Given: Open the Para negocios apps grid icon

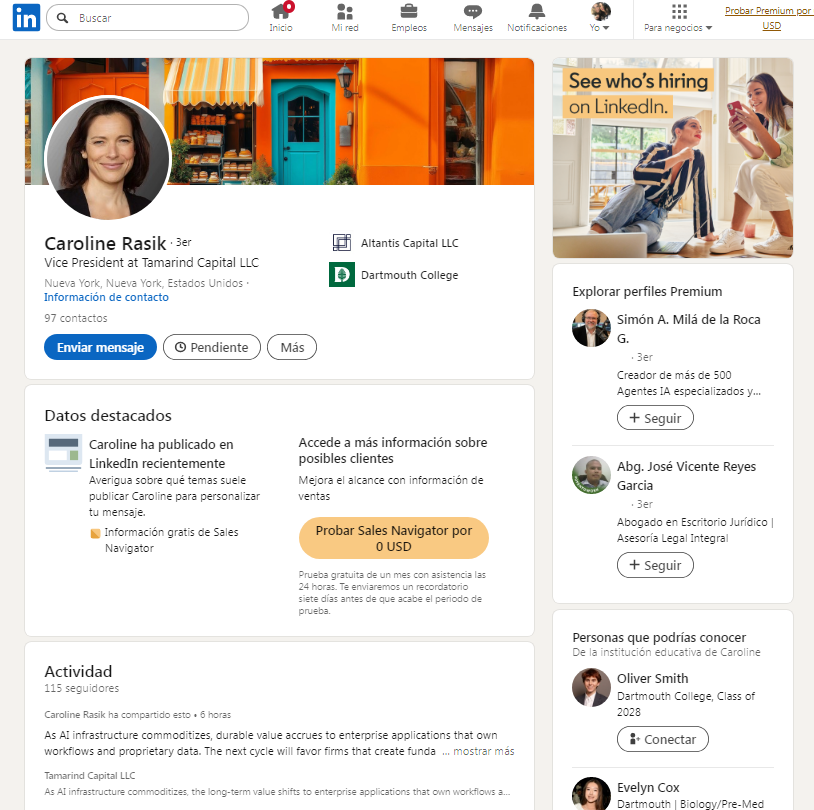Looking at the screenshot, I should 679,11.
